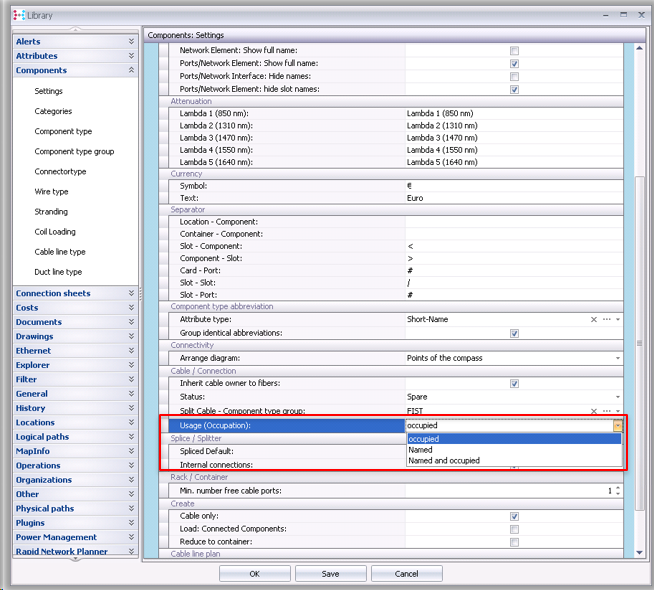
Task: Open Split Cable component type dropdown arrow
Action: coord(618,411)
